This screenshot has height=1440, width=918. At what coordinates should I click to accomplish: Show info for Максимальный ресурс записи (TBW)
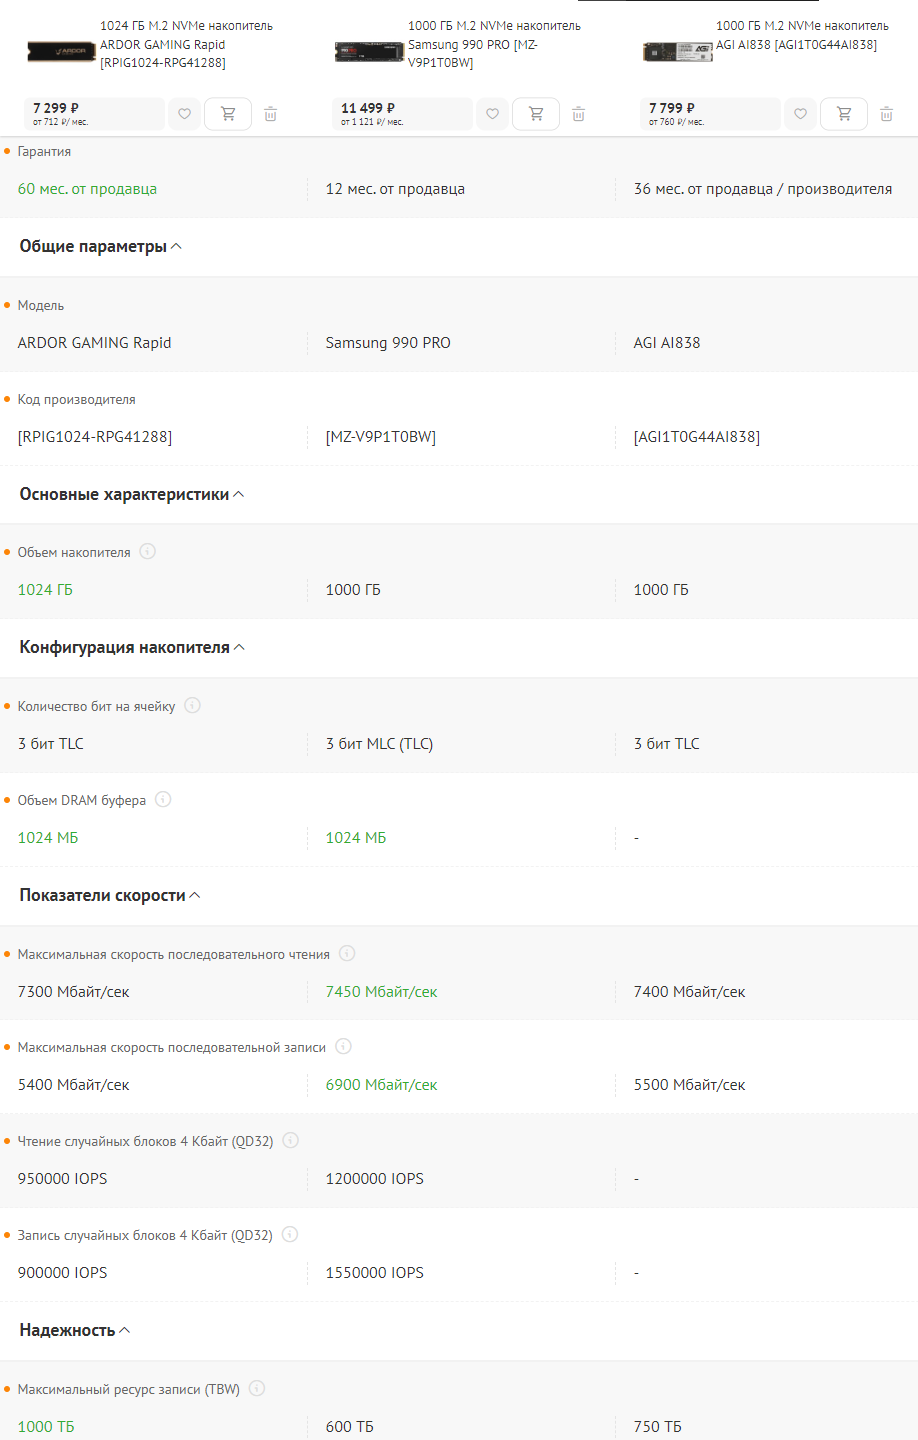(x=257, y=1388)
